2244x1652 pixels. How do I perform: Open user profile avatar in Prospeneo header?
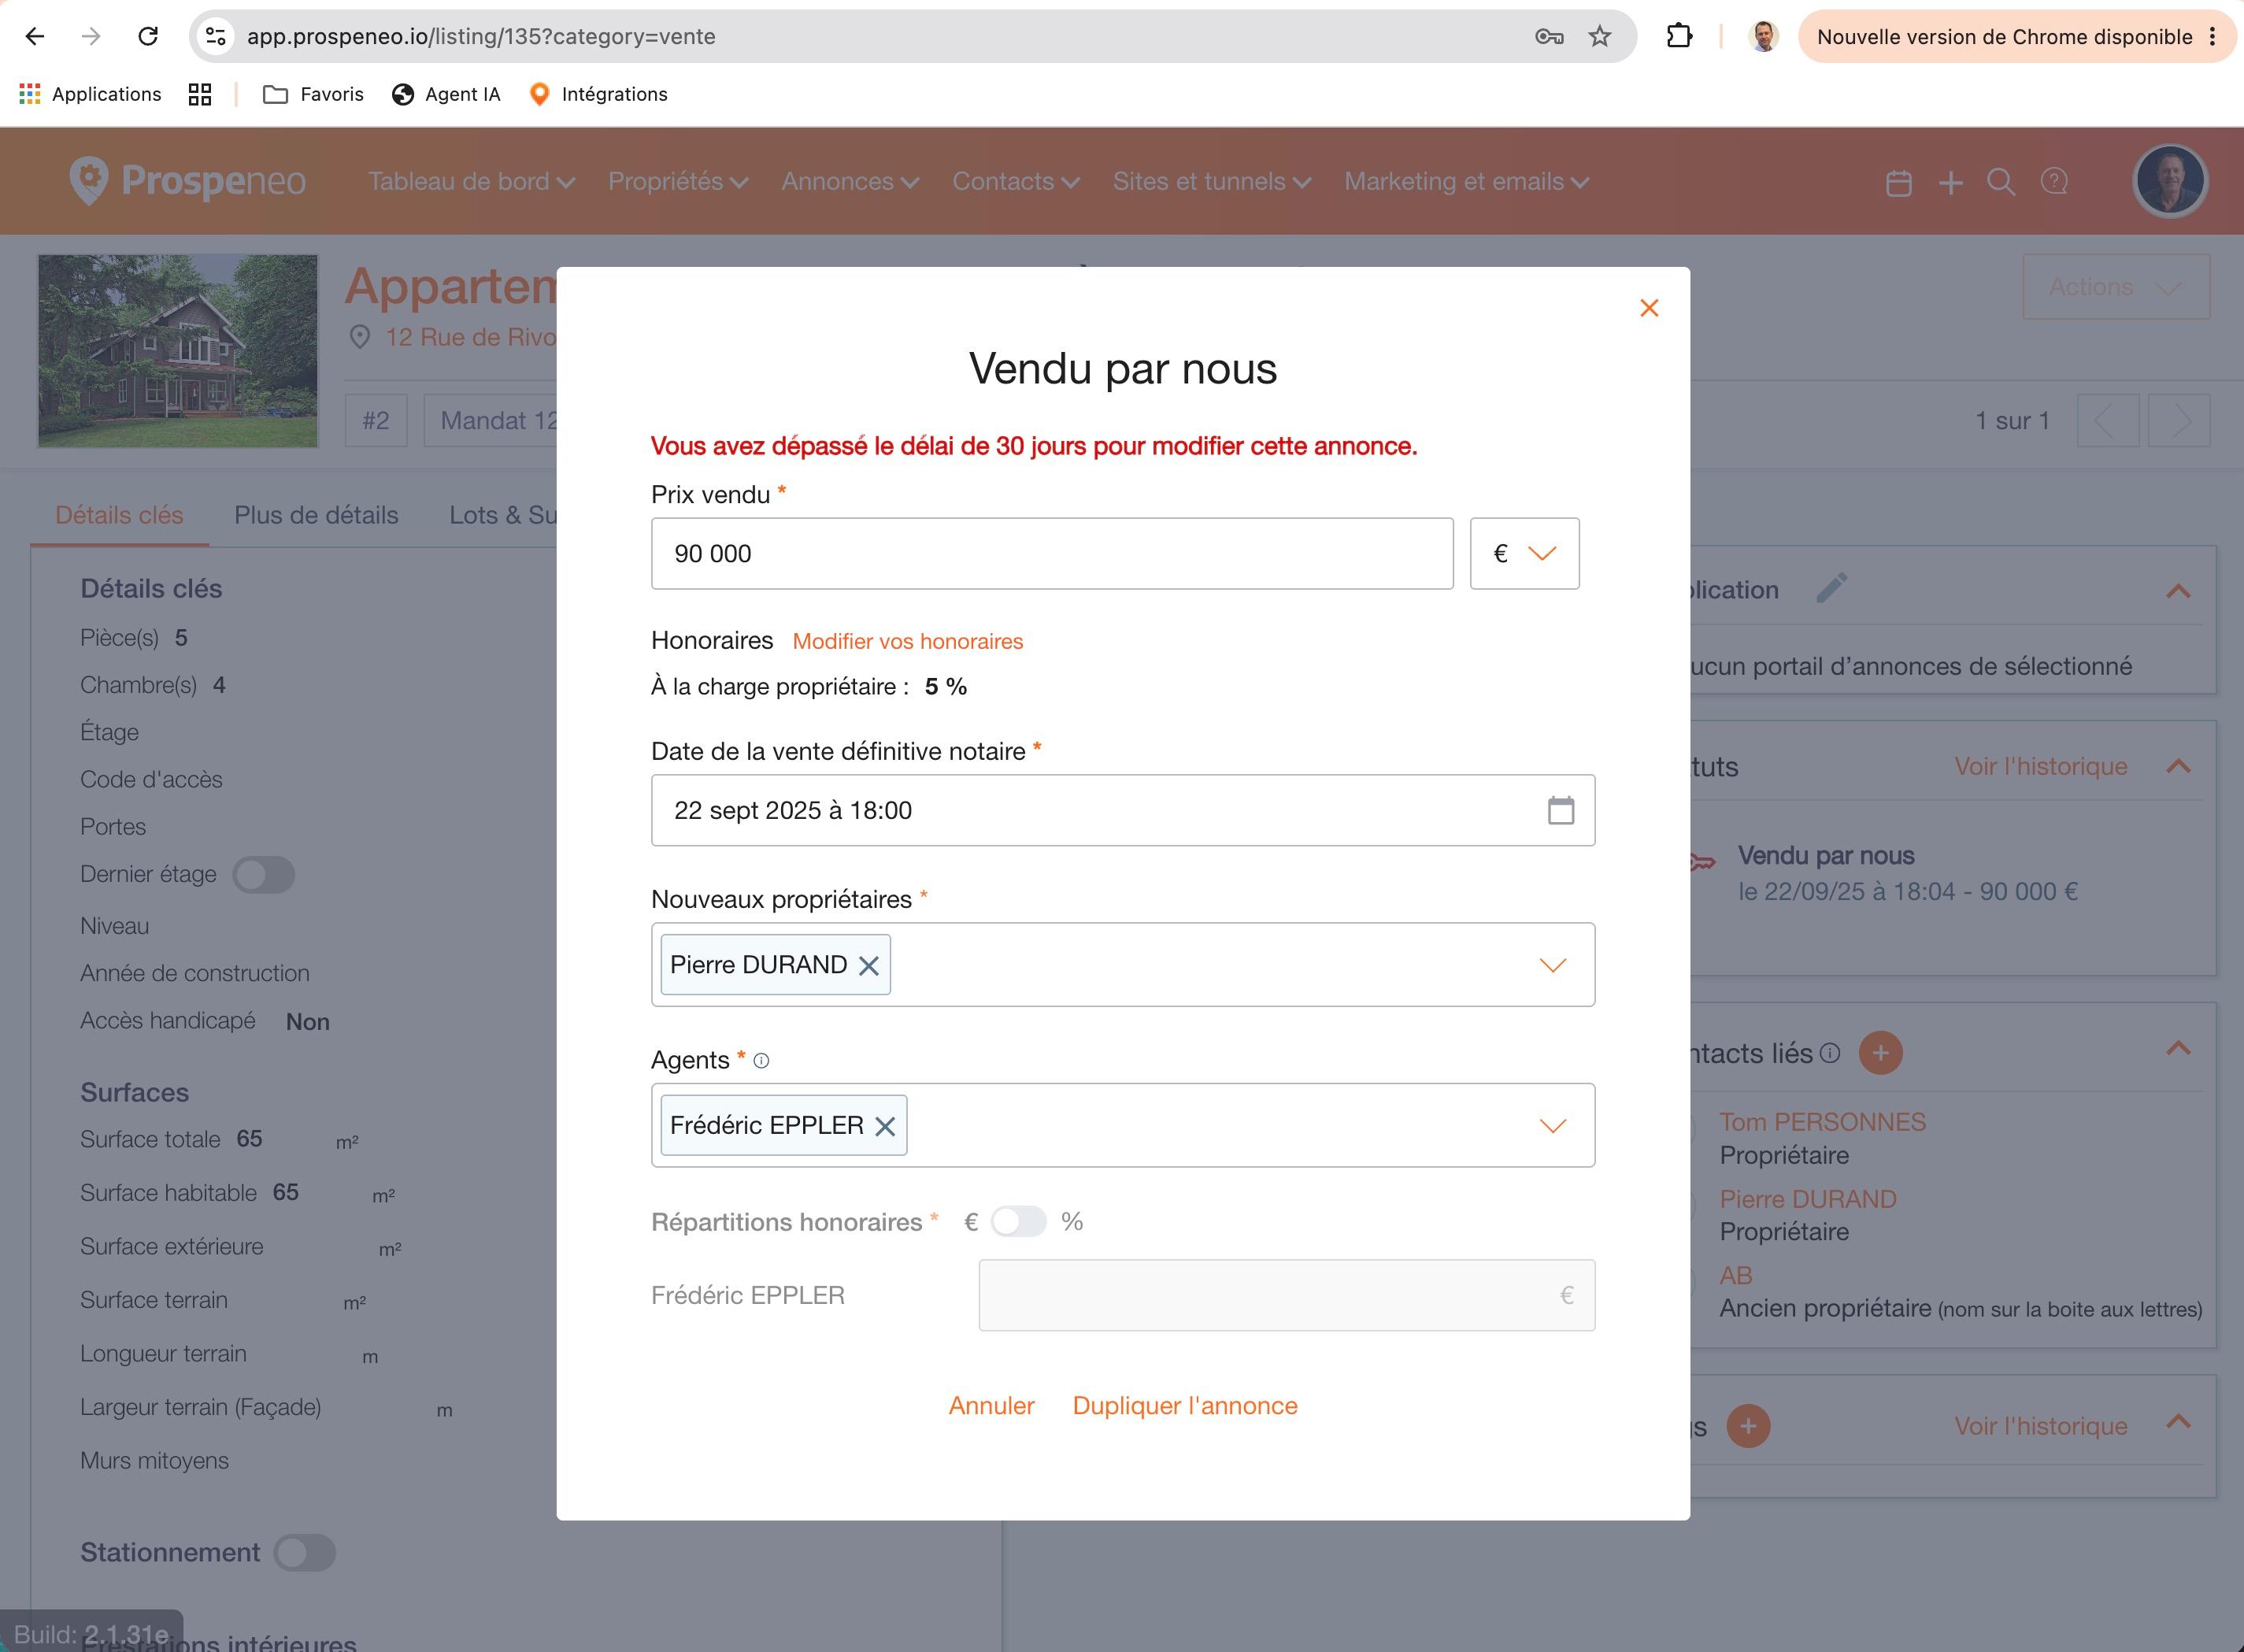point(2169,181)
